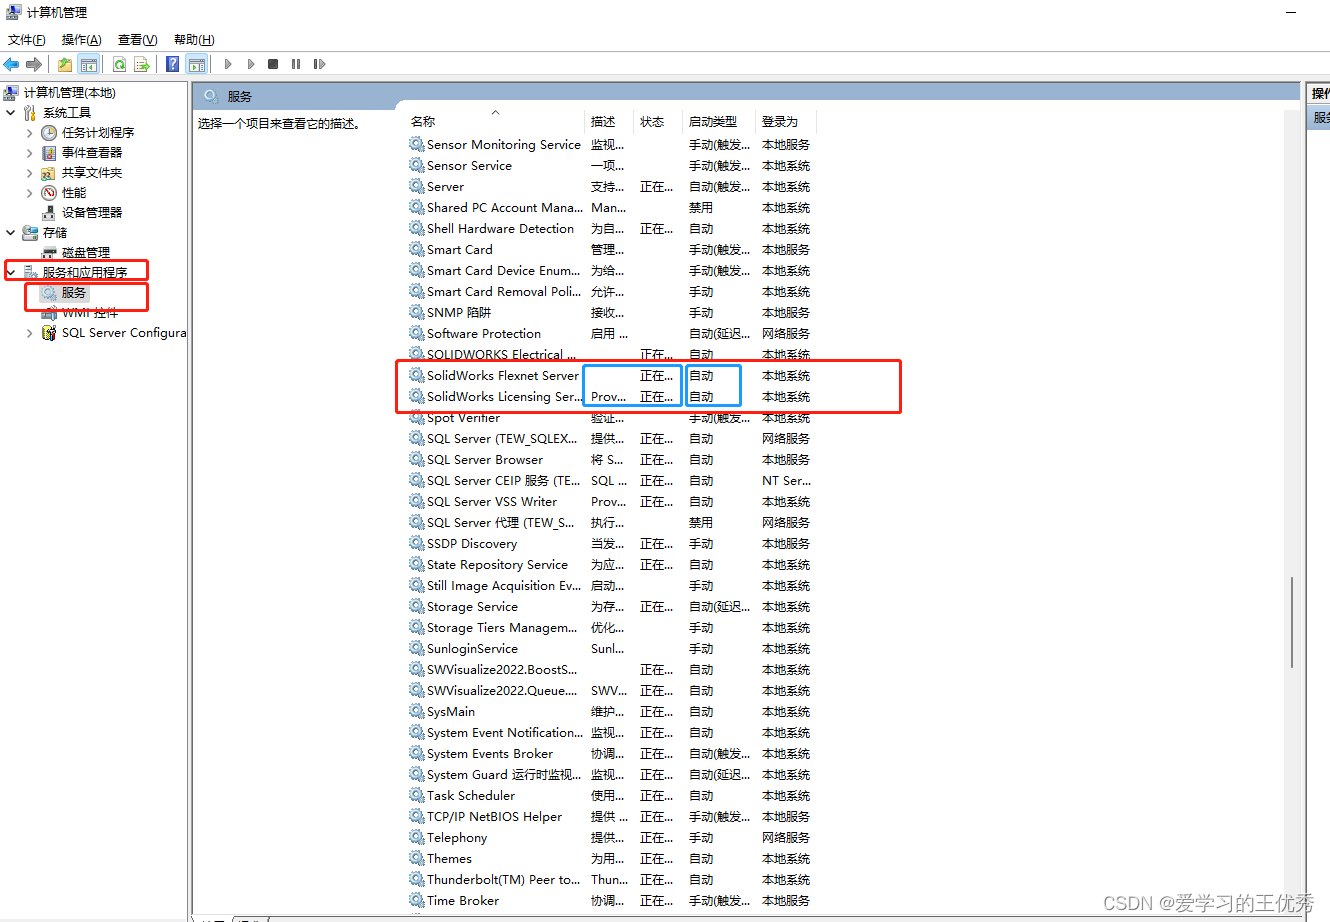Click the 磁盘管理 disk icon
Viewport: 1330px width, 922px height.
coord(49,253)
